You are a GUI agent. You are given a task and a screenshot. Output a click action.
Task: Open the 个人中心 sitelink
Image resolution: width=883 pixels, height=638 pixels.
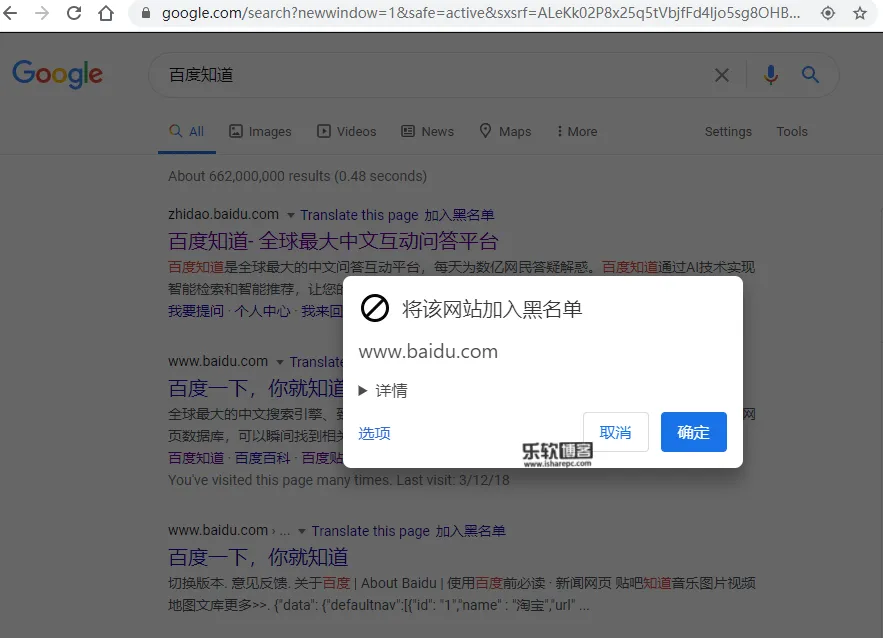(262, 311)
